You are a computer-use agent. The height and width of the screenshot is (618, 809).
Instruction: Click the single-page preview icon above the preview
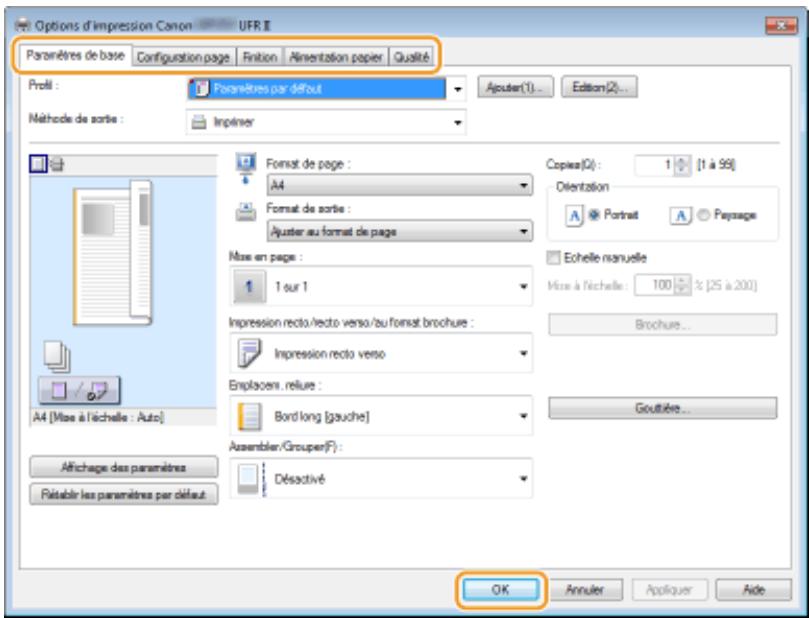click(x=38, y=165)
